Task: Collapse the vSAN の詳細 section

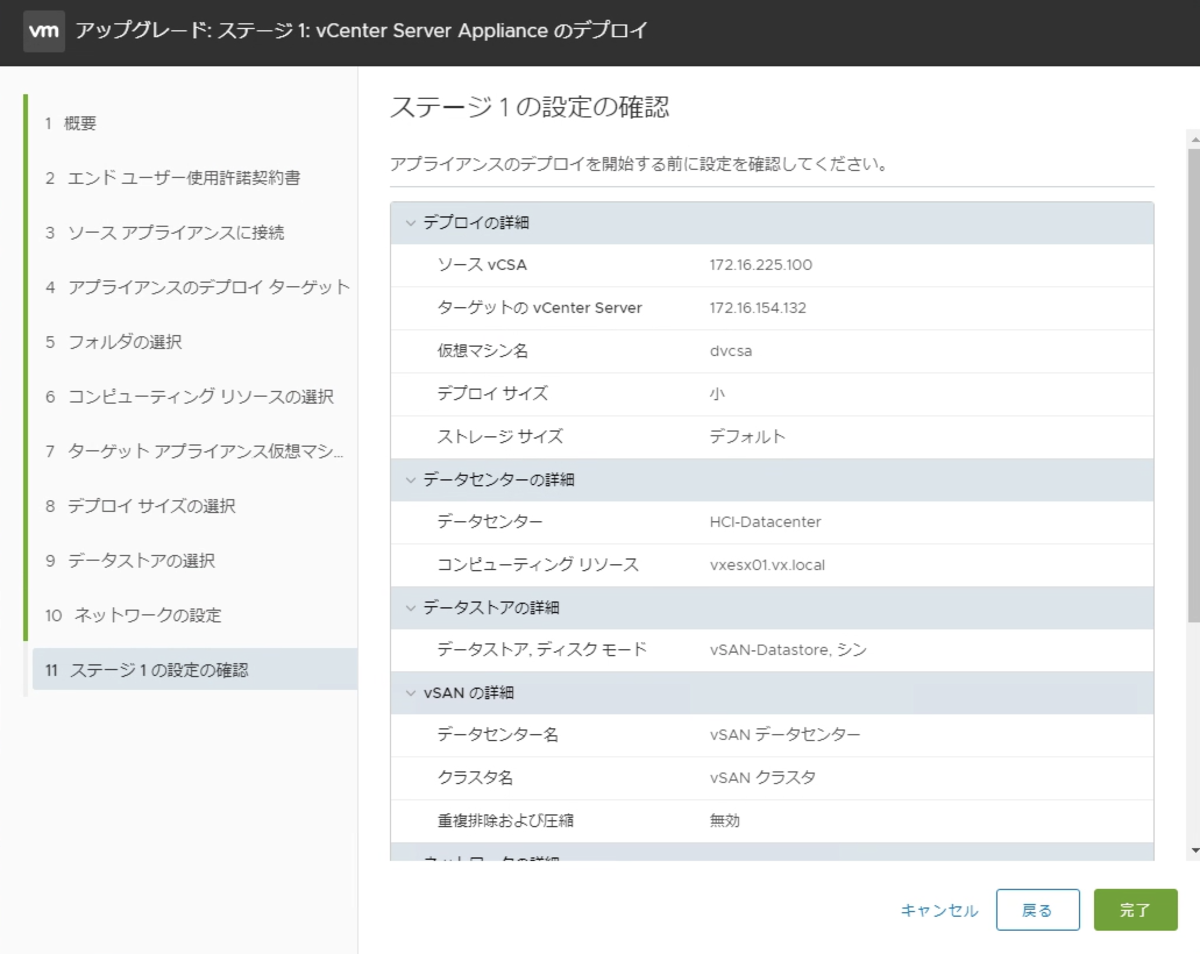Action: pos(410,692)
